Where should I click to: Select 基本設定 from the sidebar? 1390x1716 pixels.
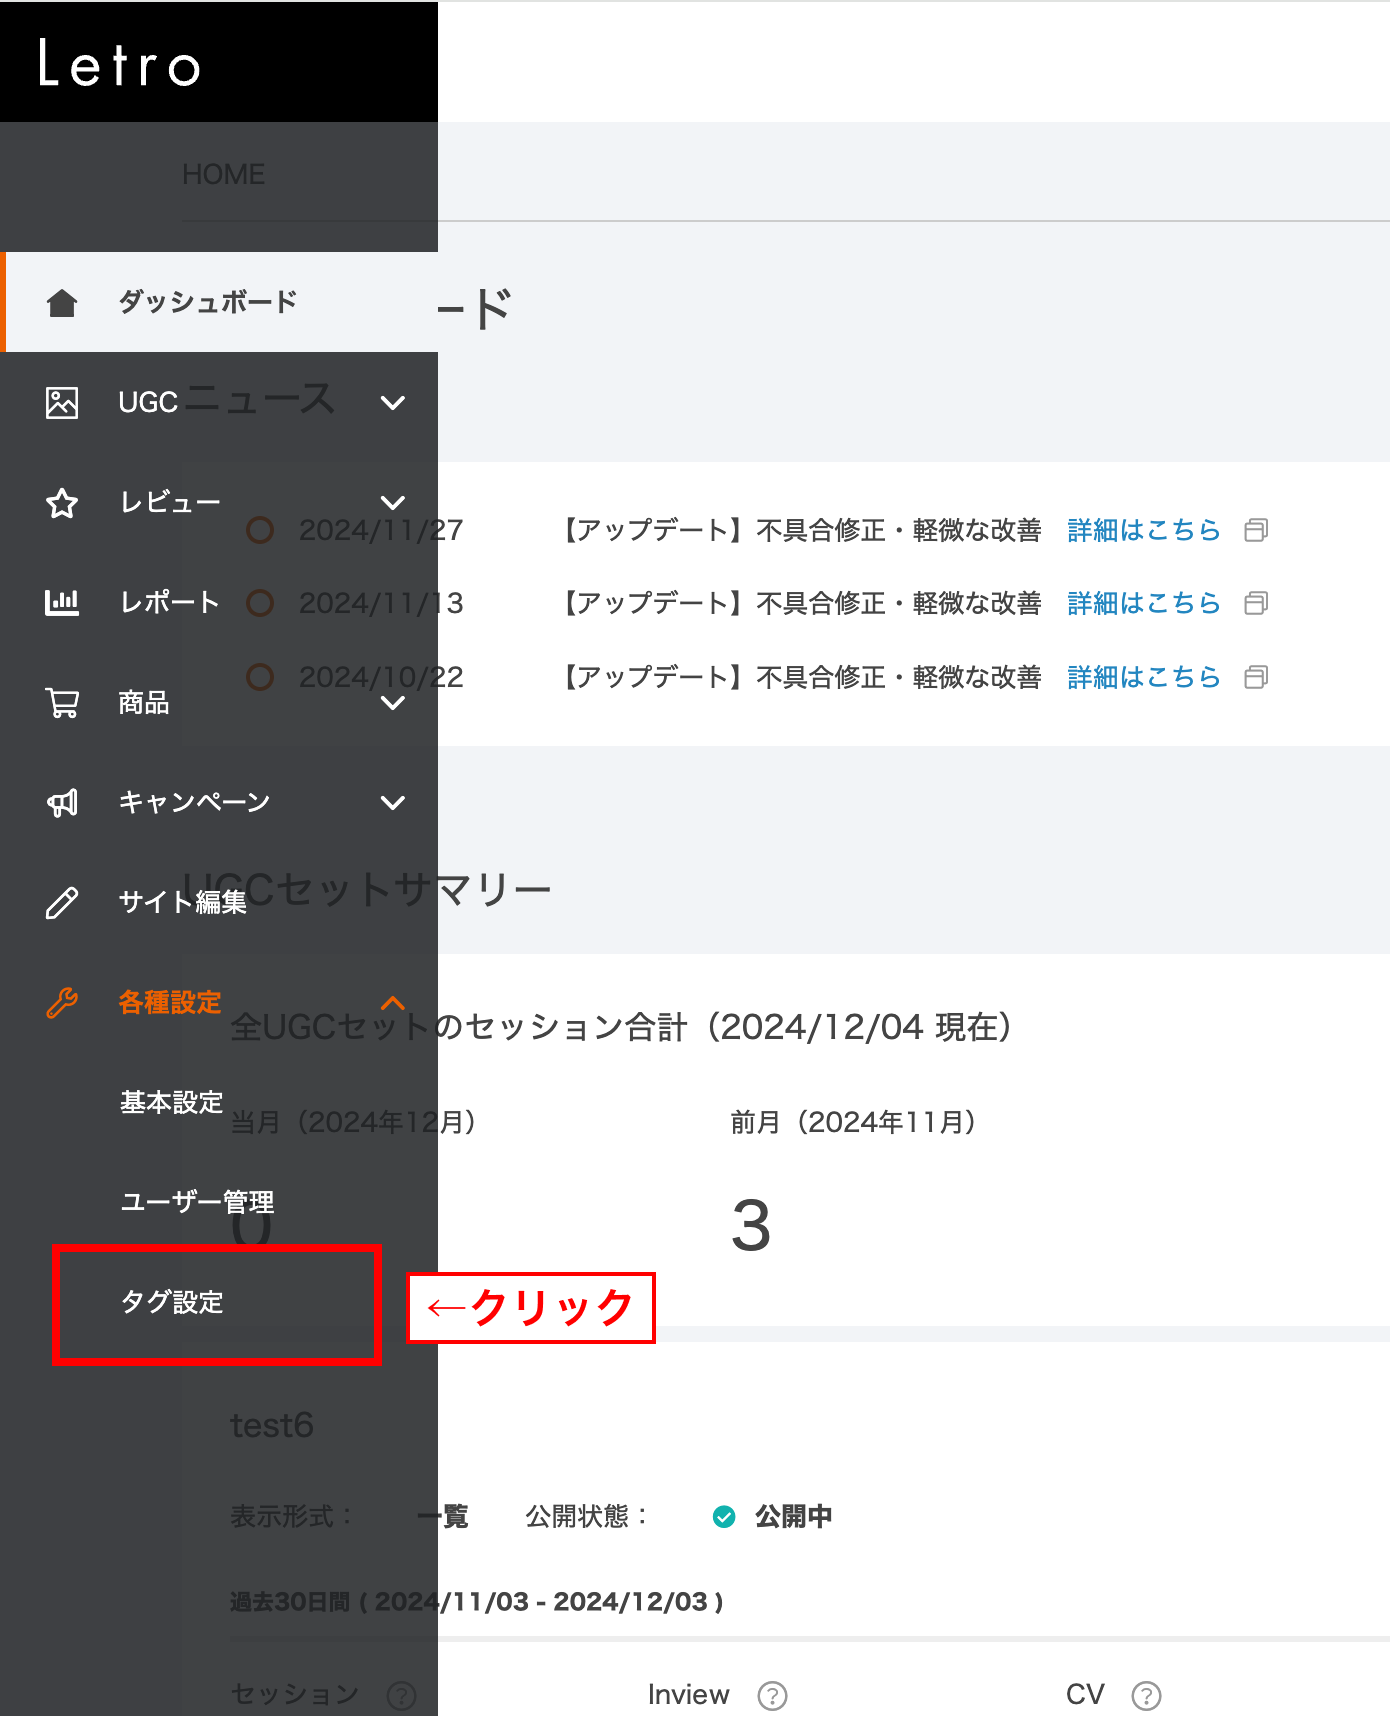pyautogui.click(x=172, y=1102)
